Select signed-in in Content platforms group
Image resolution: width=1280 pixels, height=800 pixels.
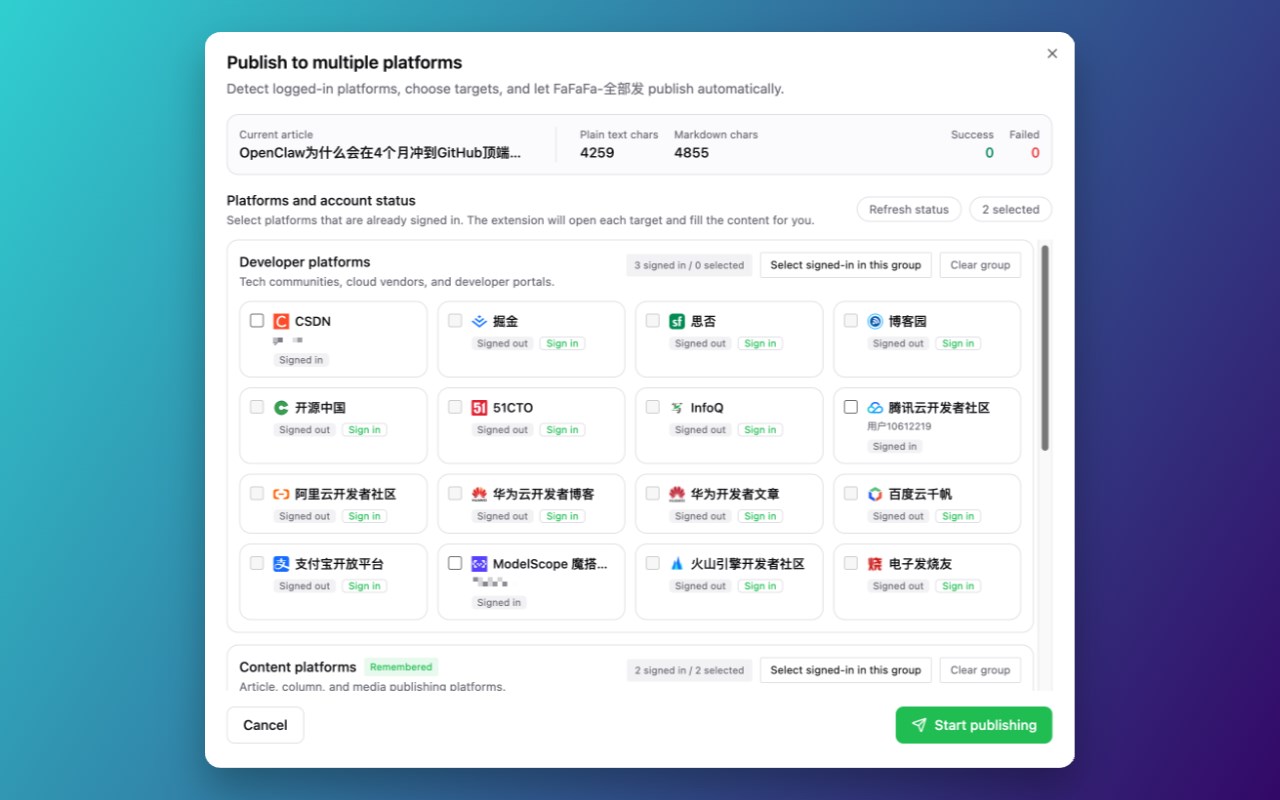846,670
